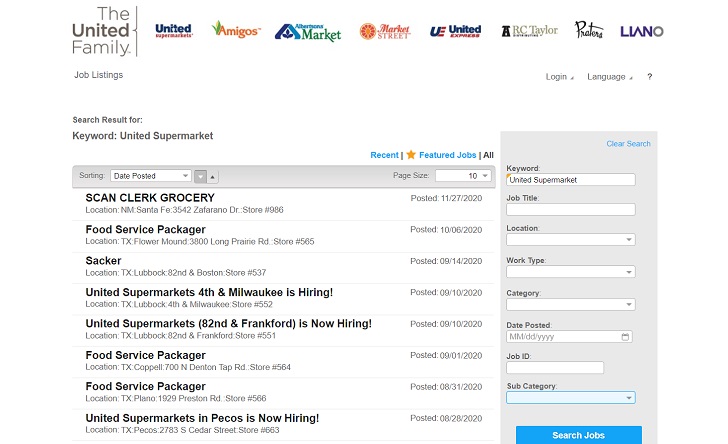Click the Job ID input field
The height and width of the screenshot is (444, 728).
[555, 368]
